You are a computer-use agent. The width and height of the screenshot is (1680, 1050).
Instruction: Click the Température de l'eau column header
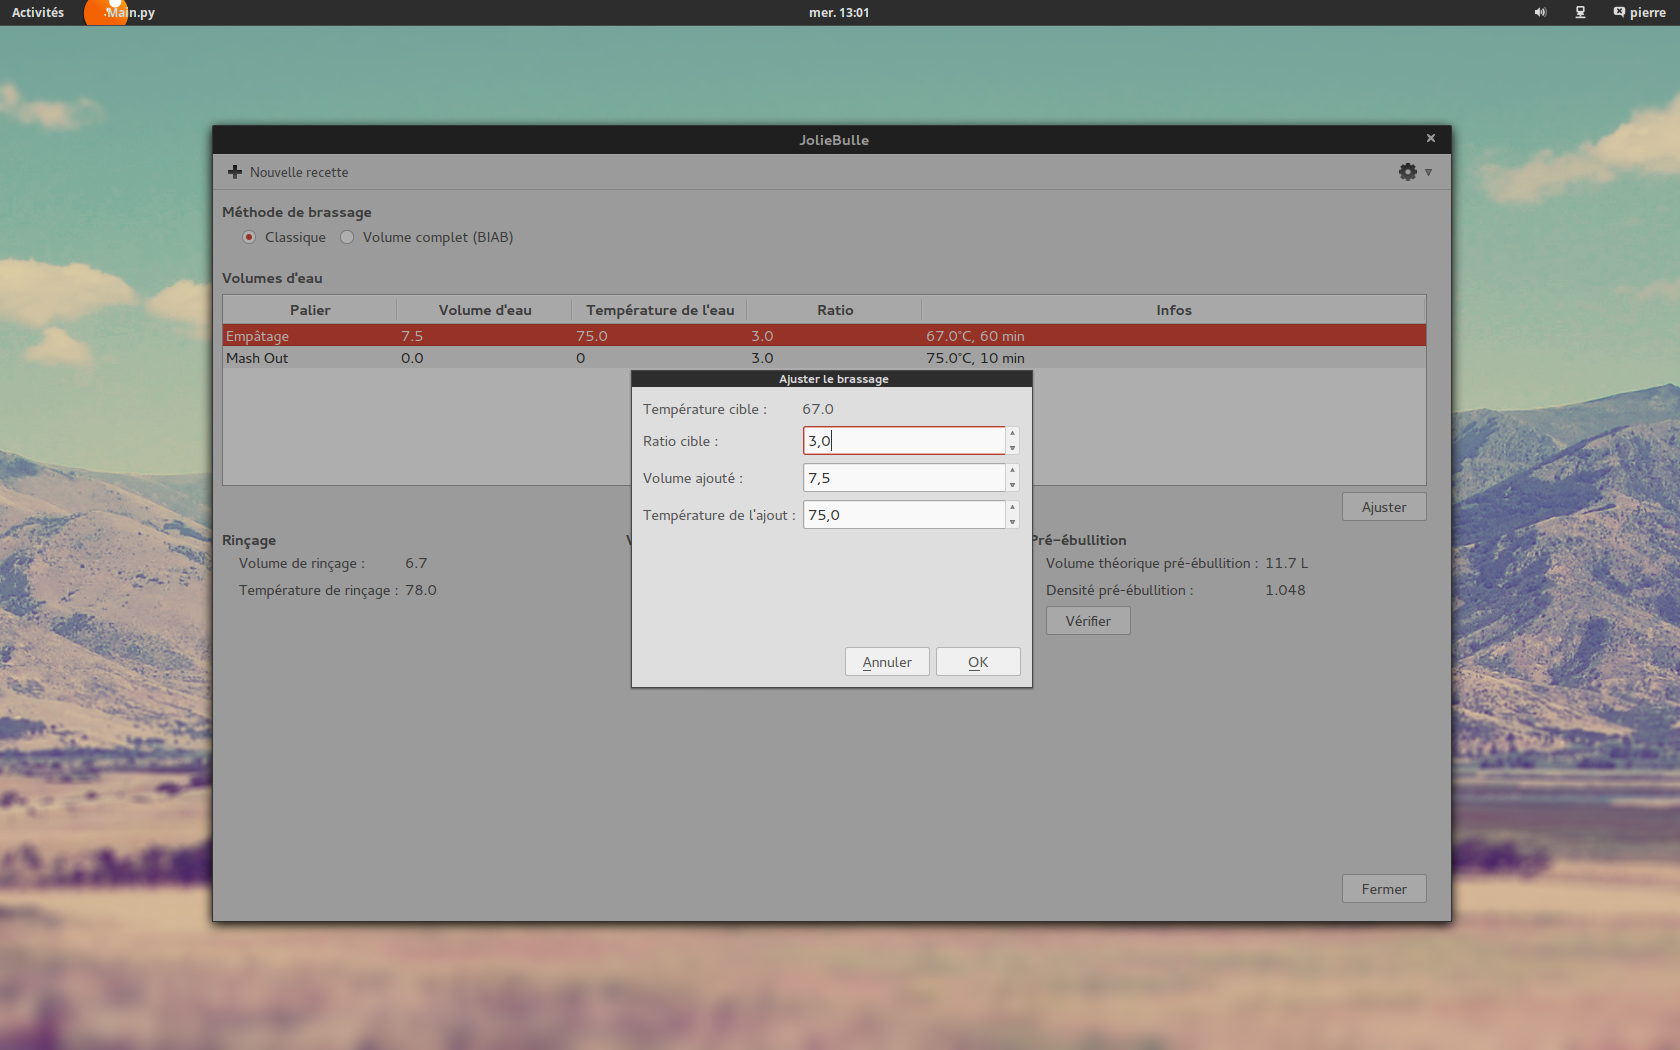click(x=660, y=310)
